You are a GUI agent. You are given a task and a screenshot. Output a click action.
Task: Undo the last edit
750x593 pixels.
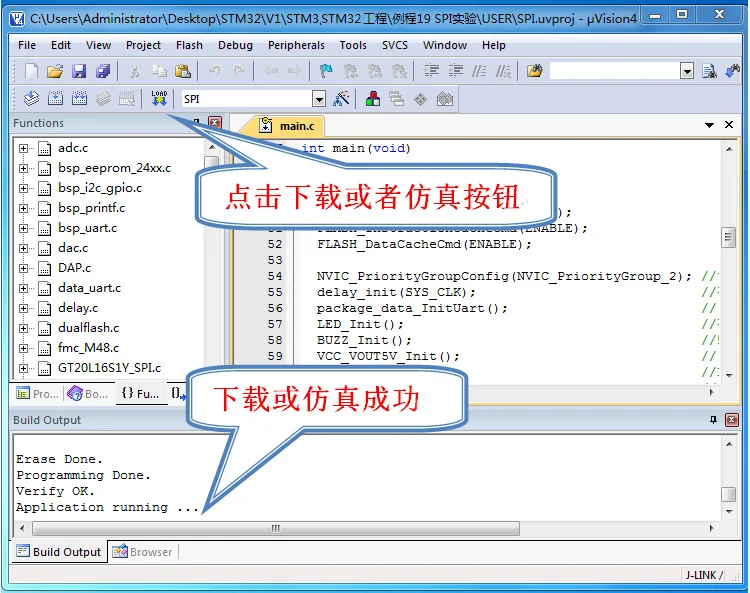[x=214, y=71]
